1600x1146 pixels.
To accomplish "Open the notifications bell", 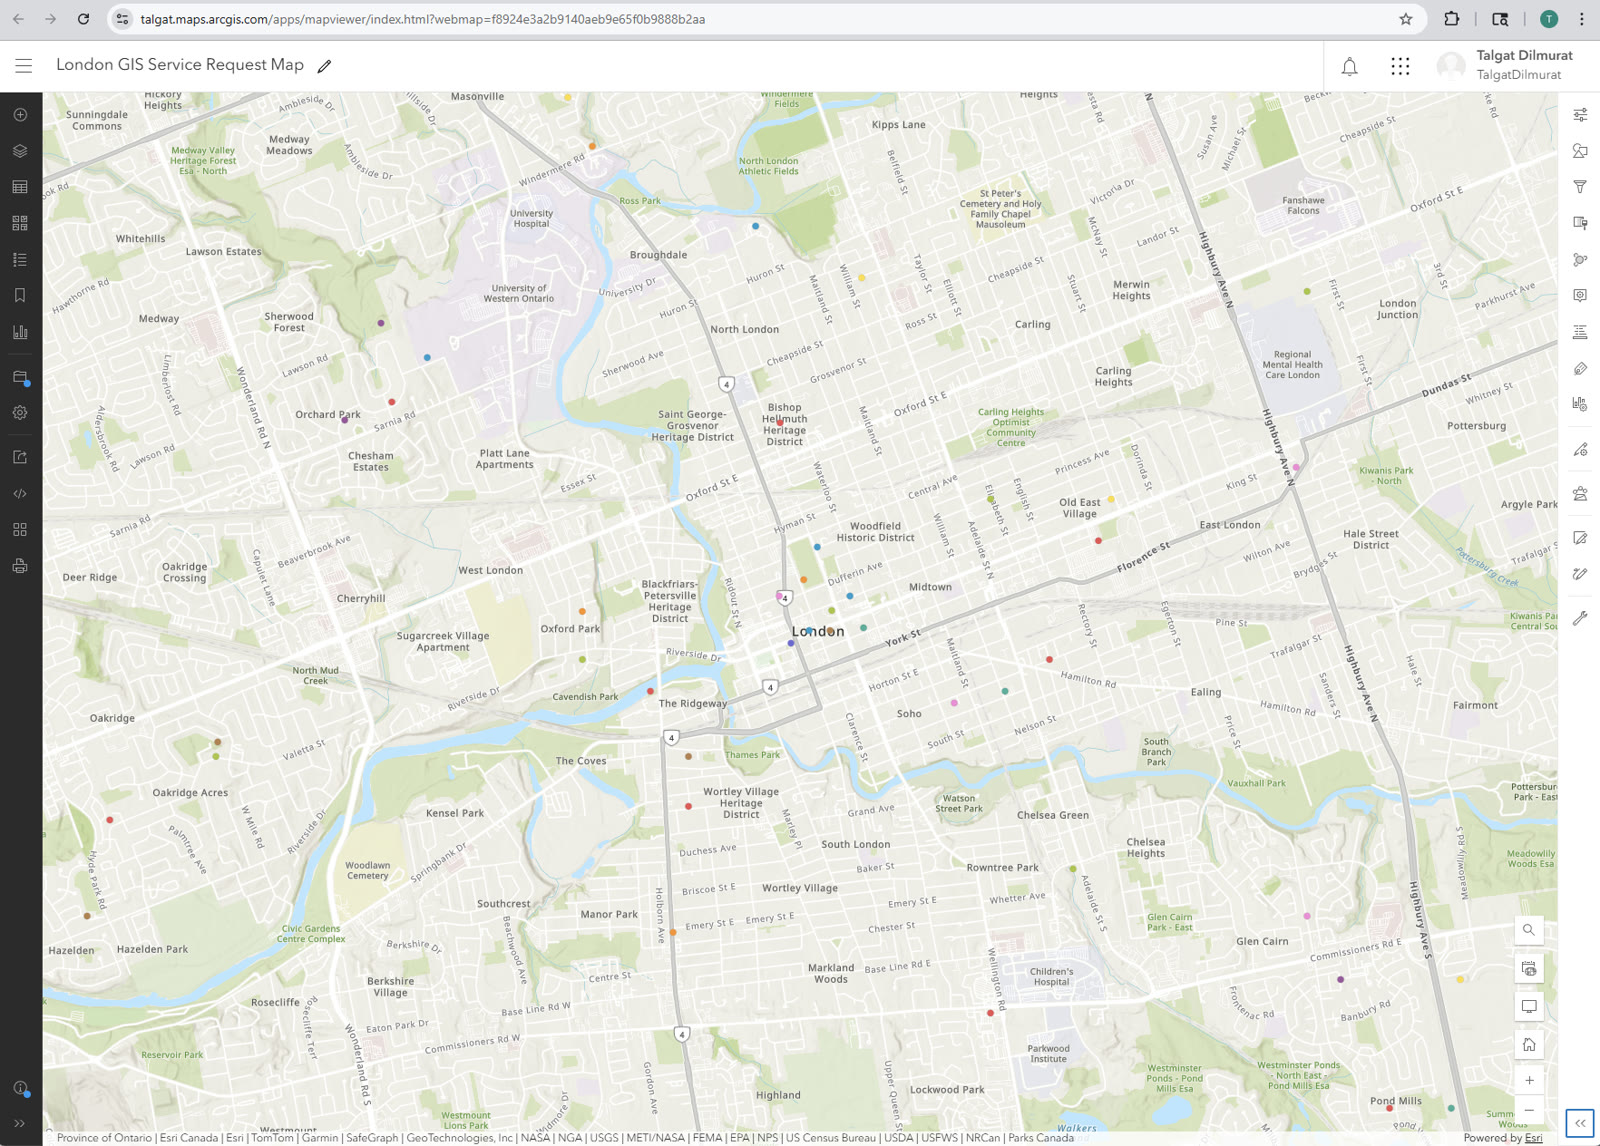I will click(1349, 67).
